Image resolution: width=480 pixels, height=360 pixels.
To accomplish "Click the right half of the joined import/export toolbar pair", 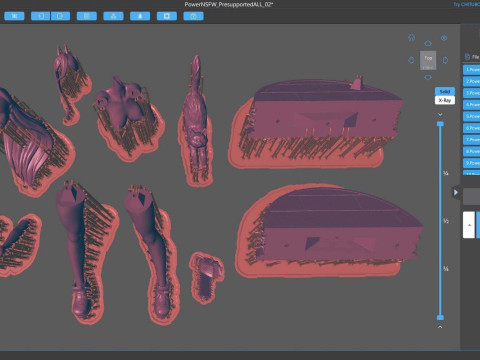I will coord(60,16).
